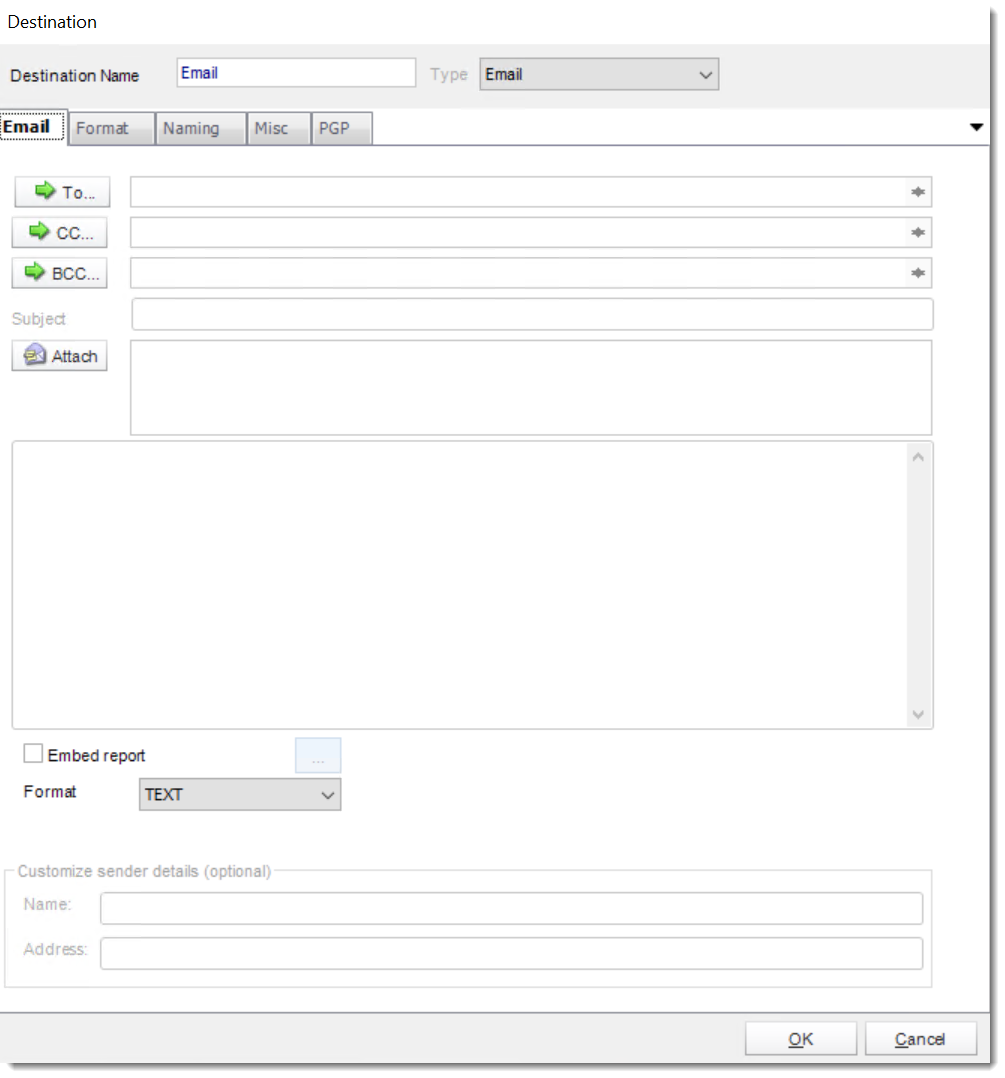Click the Subject text field
This screenshot has height=1078, width=1005.
(532, 314)
